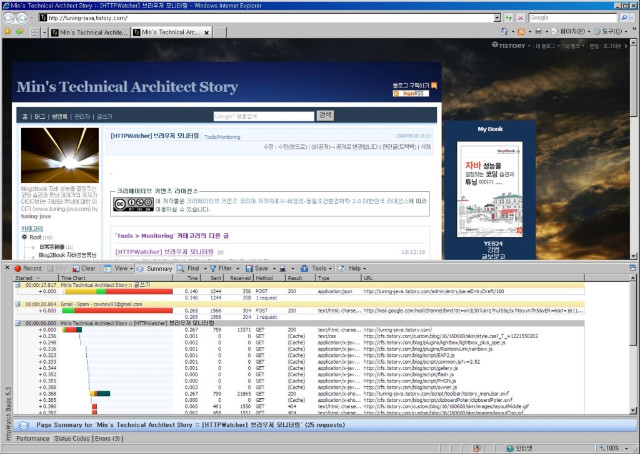Screen dimensions: 640x454
Task: Sort by the Received column header
Action: coord(239,278)
